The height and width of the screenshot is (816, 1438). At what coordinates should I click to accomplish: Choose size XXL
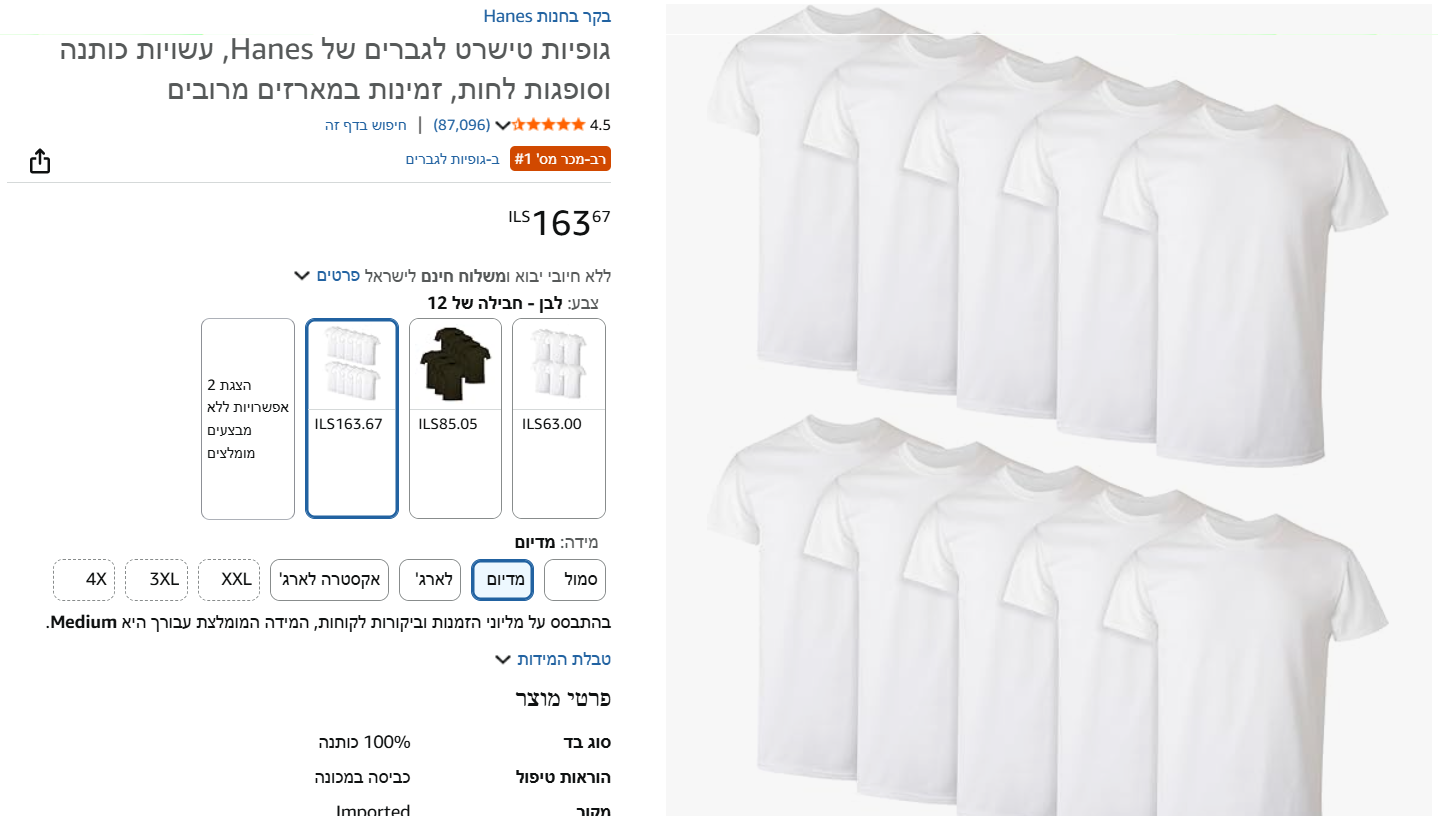click(229, 580)
